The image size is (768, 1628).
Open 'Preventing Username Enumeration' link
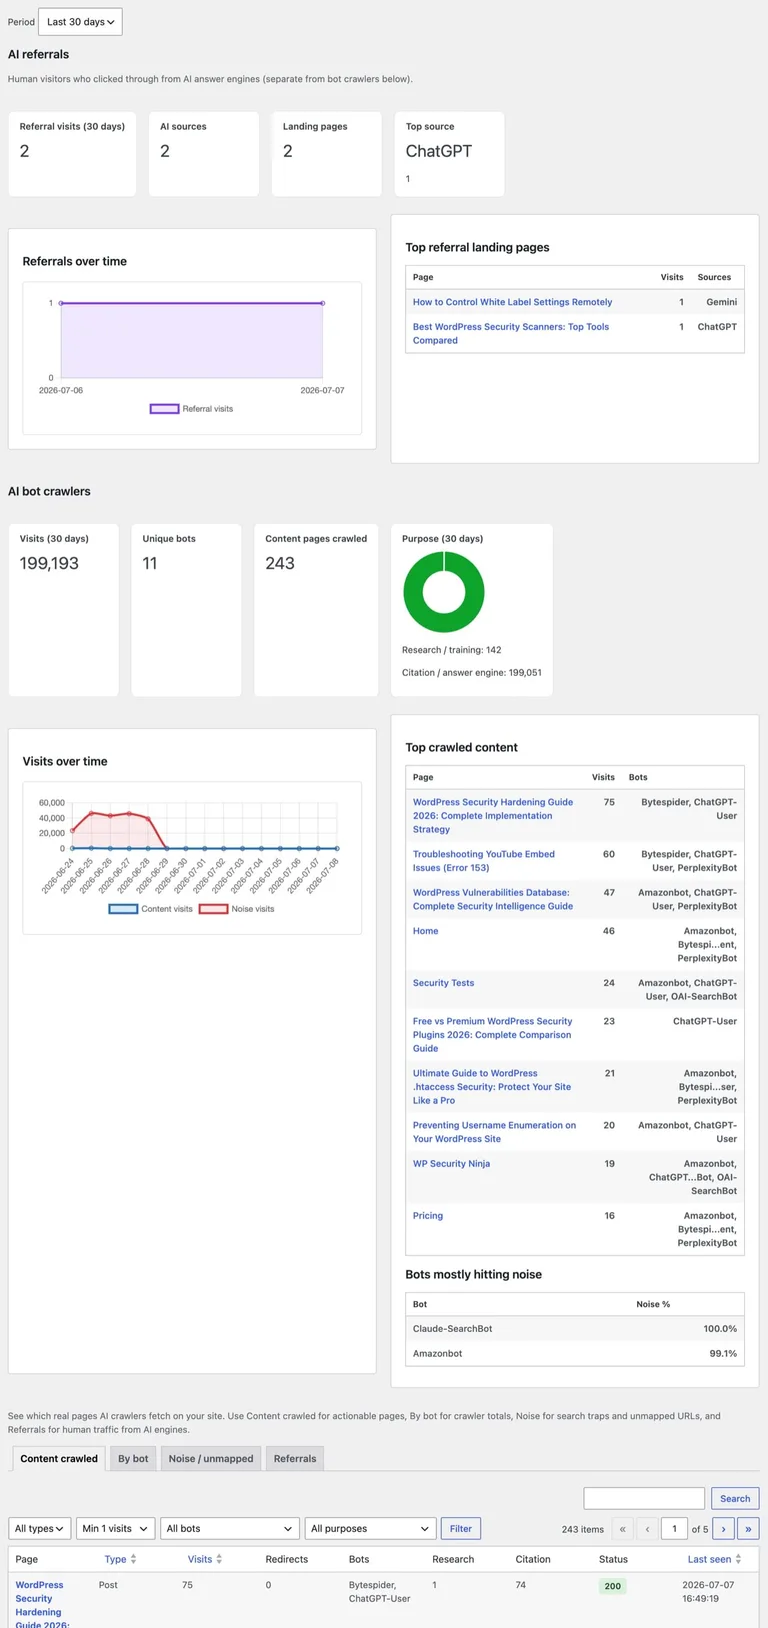[494, 1132]
